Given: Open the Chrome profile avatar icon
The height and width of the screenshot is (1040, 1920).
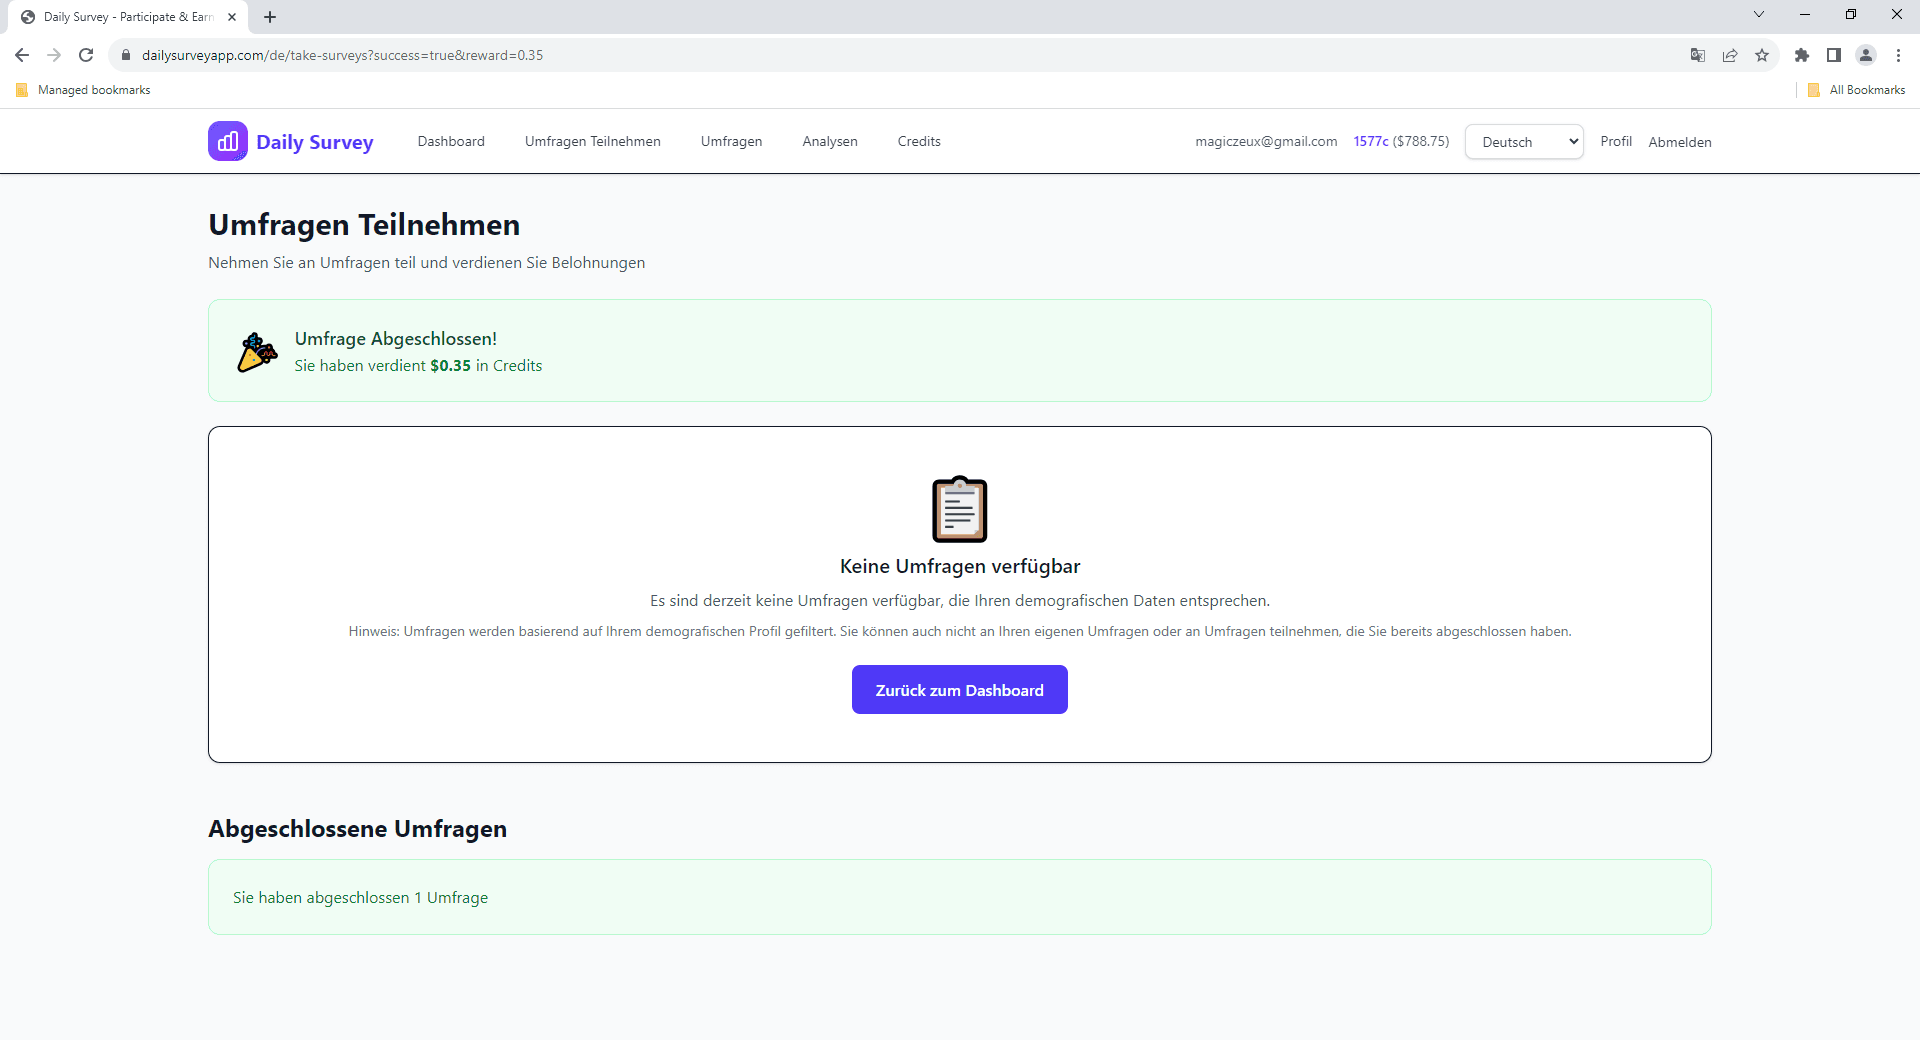Looking at the screenshot, I should [x=1865, y=55].
